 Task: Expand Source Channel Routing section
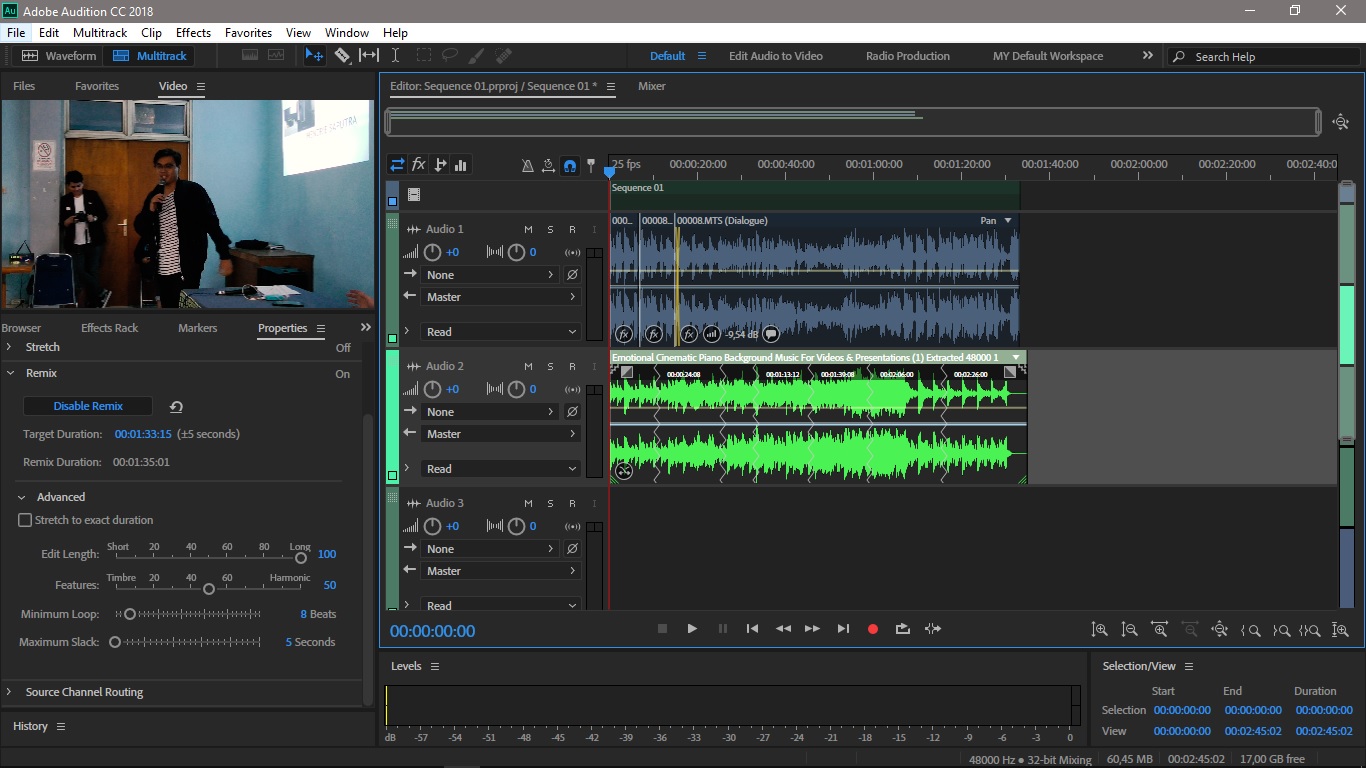tap(9, 692)
